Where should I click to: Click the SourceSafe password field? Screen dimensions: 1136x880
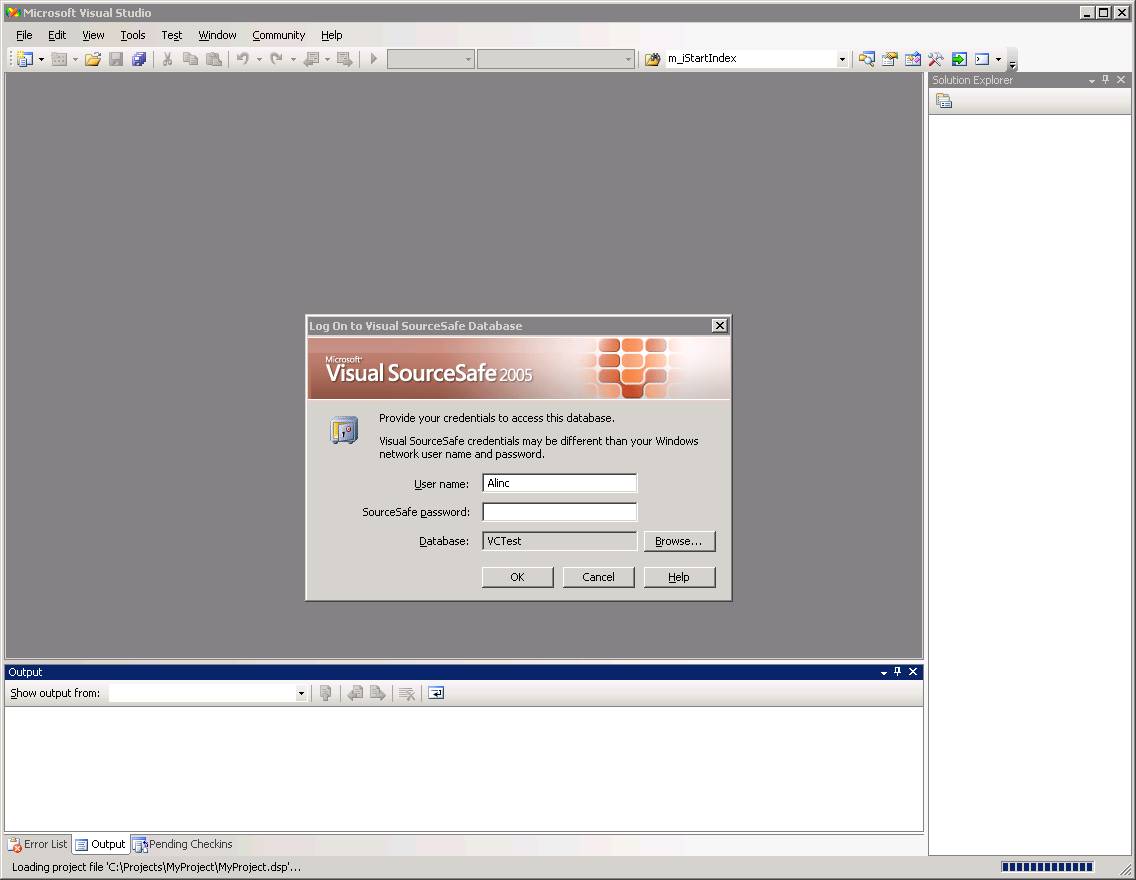(x=559, y=512)
